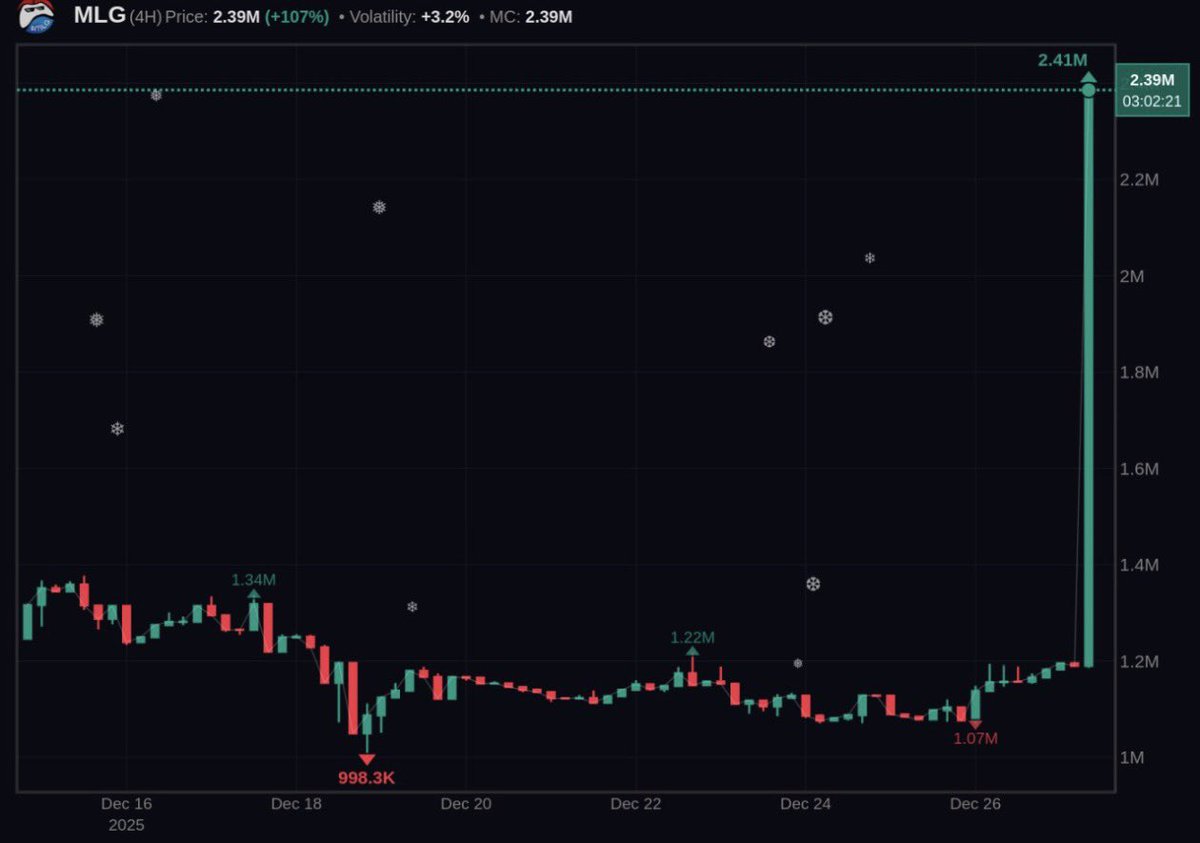Click the Dec 18 date axis label

[296, 804]
